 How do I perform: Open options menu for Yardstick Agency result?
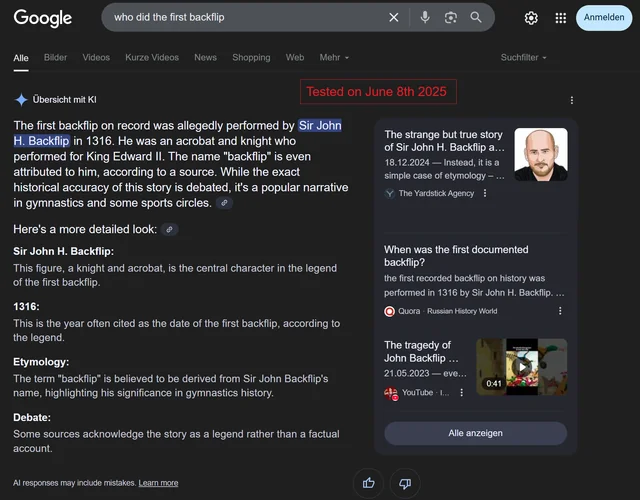coord(485,193)
